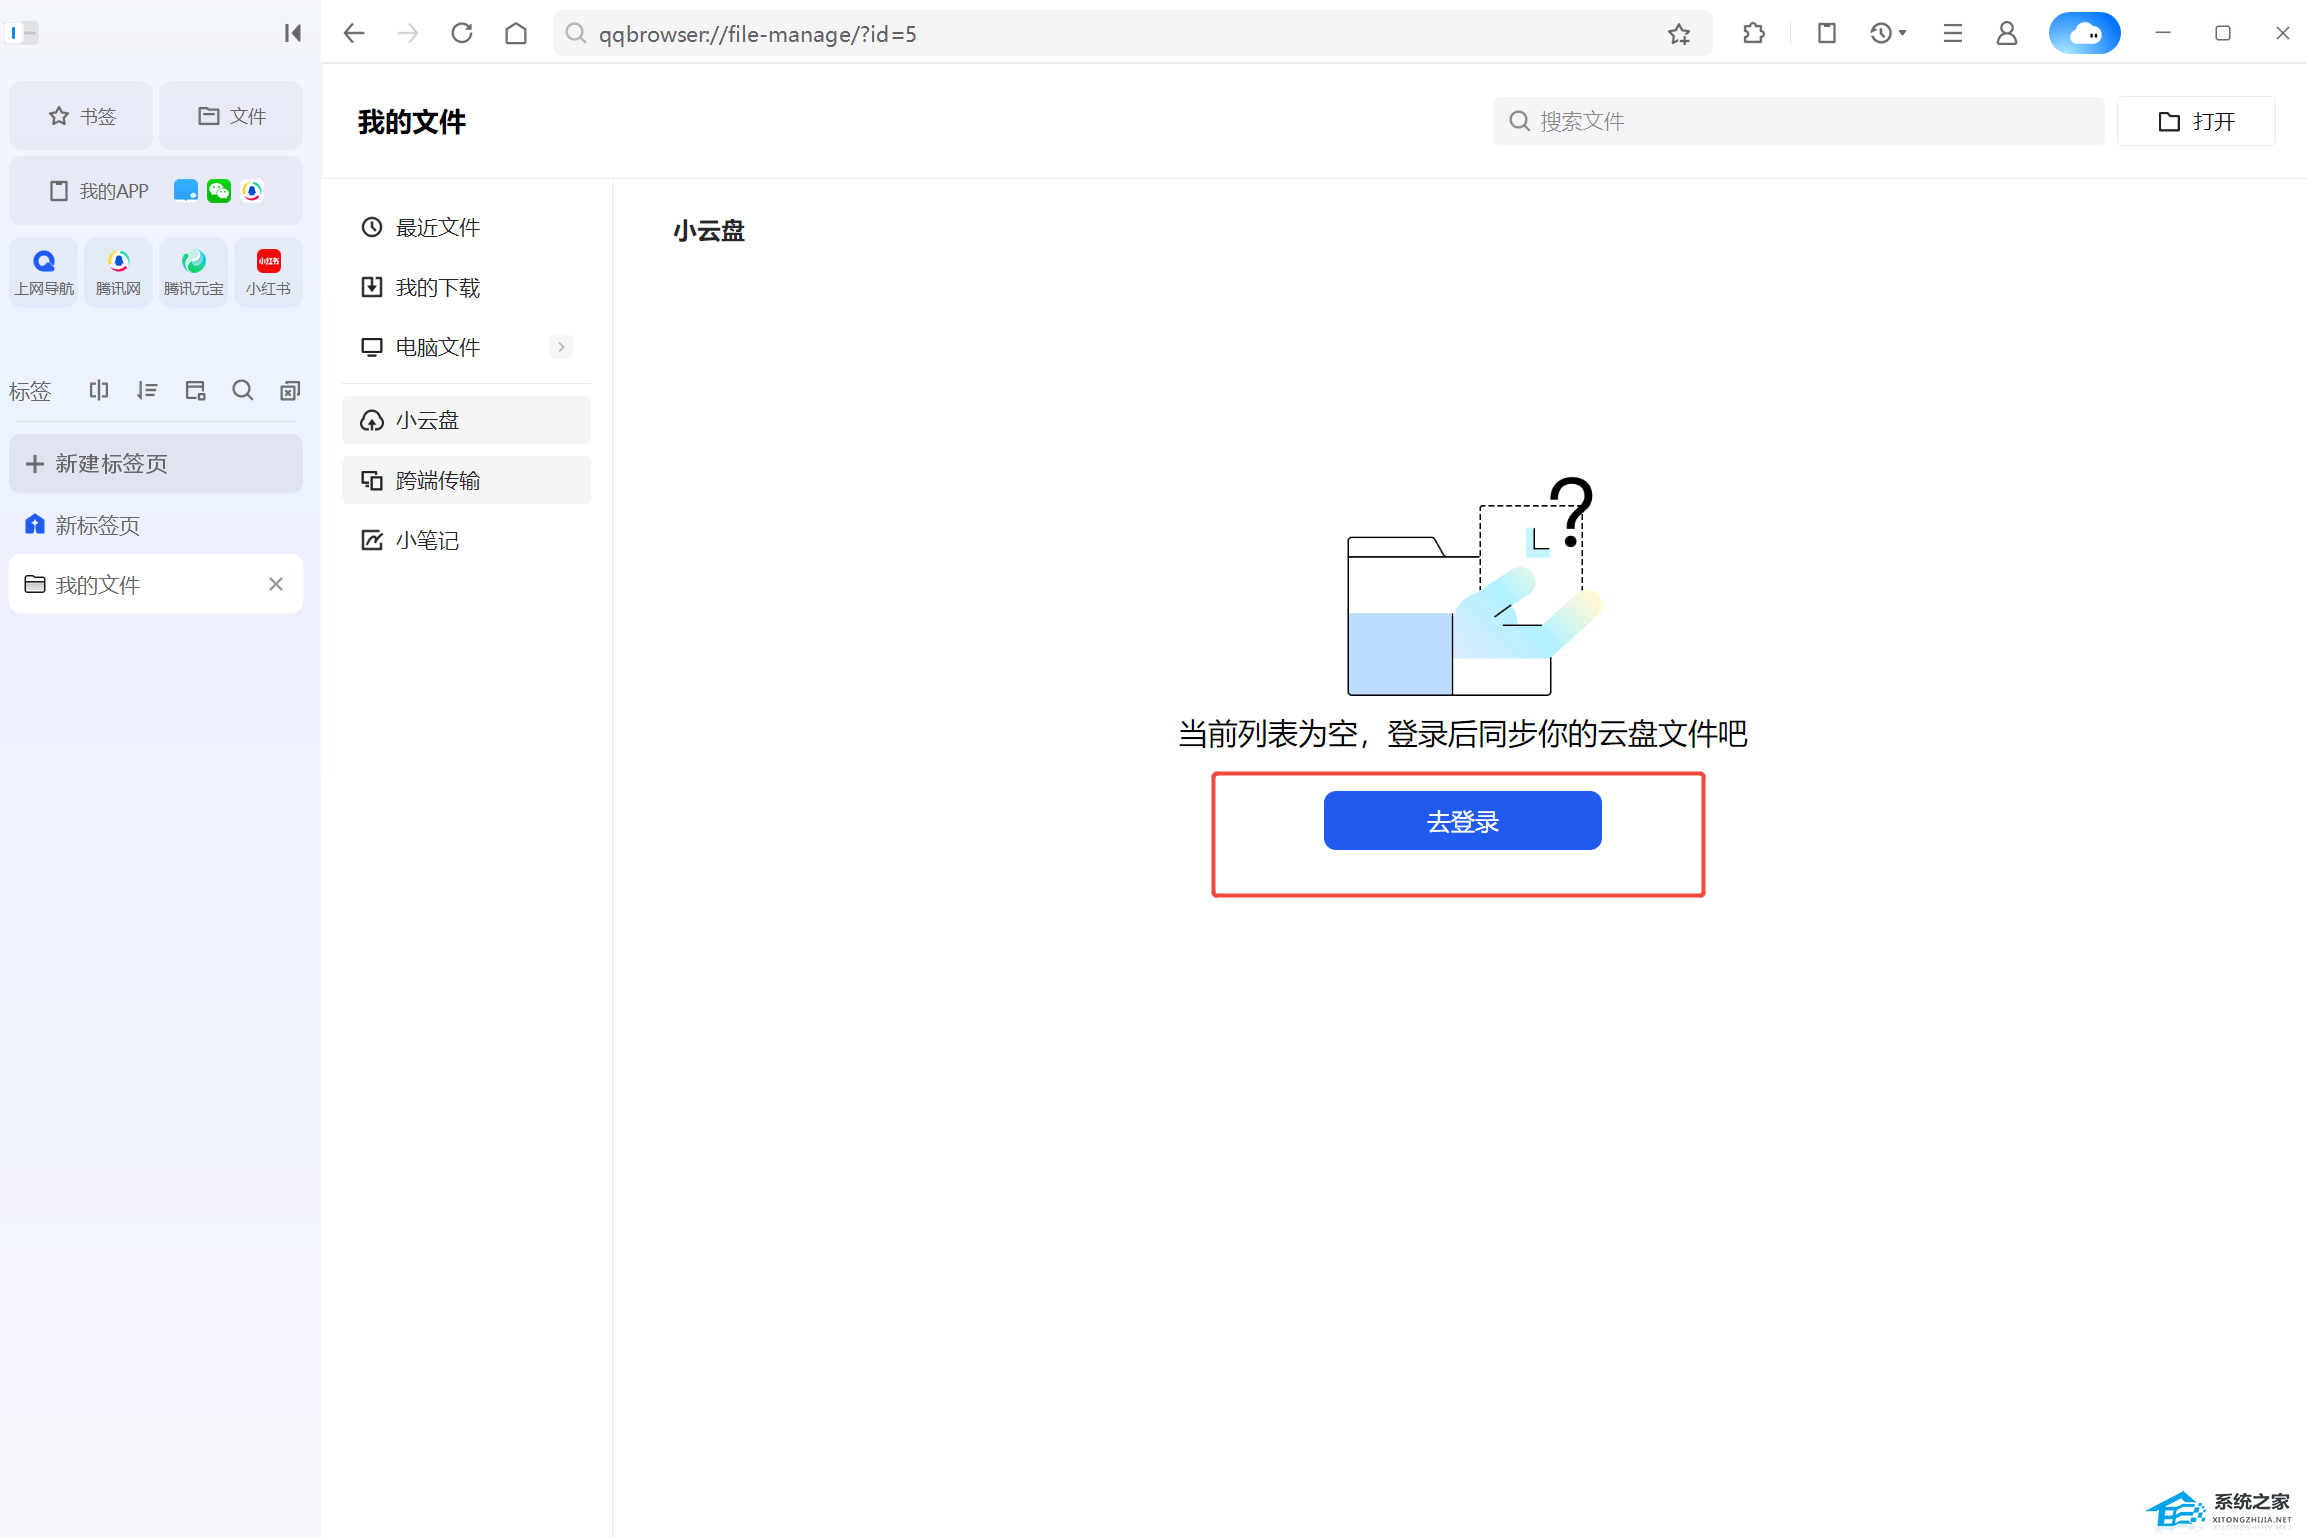Open the extensions puzzle icon

pyautogui.click(x=1753, y=34)
